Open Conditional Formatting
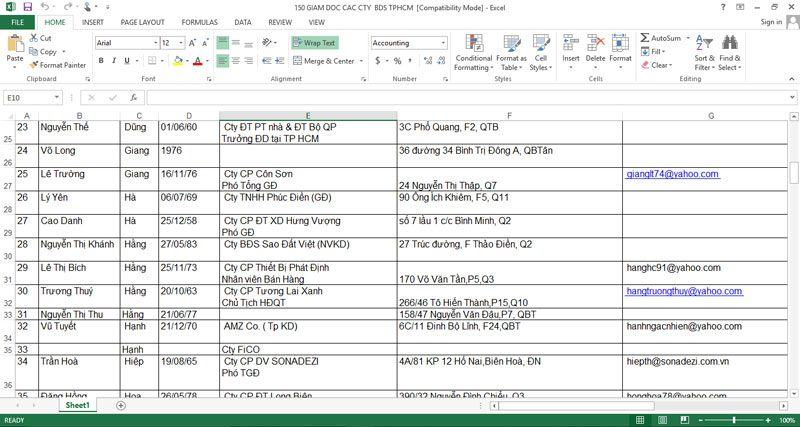Viewport: 800px width, 427px height. coord(473,53)
